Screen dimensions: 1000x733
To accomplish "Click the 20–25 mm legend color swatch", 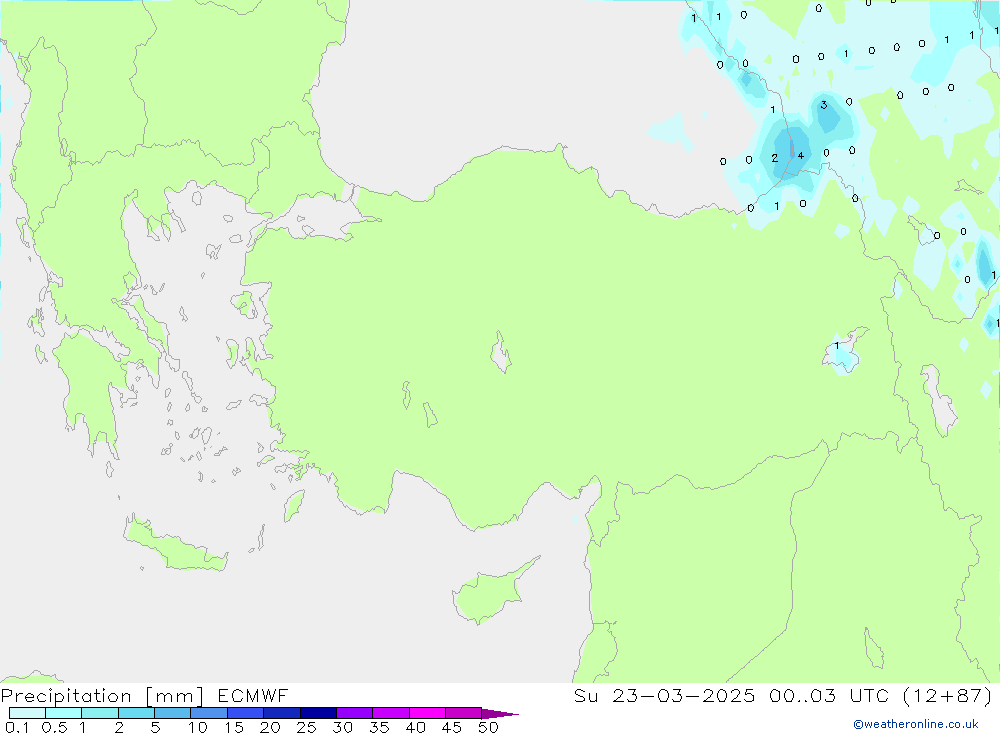I will [282, 713].
